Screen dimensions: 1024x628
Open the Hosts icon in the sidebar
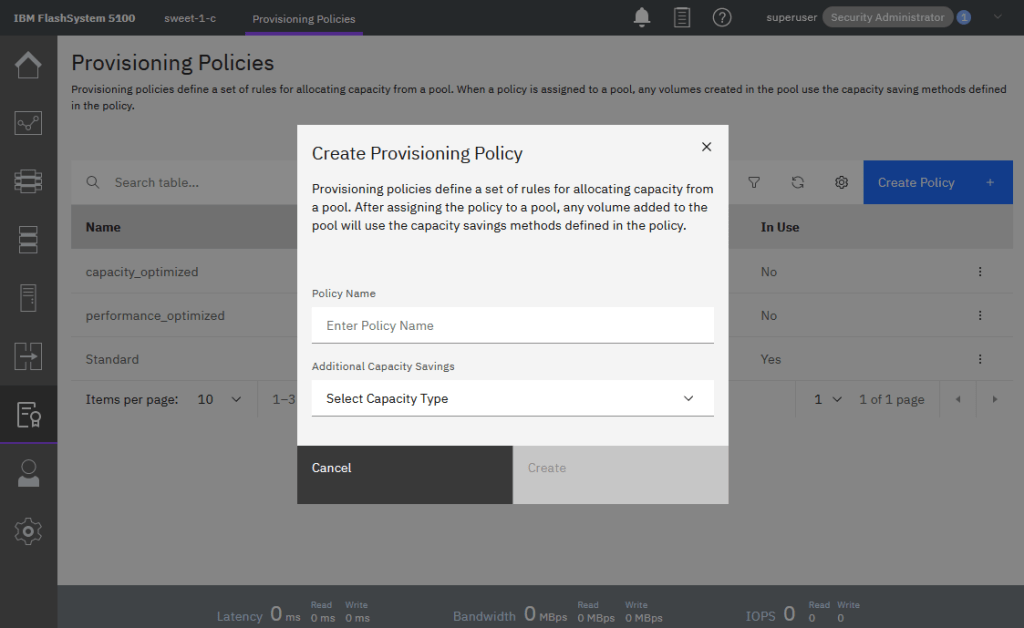pyautogui.click(x=28, y=297)
